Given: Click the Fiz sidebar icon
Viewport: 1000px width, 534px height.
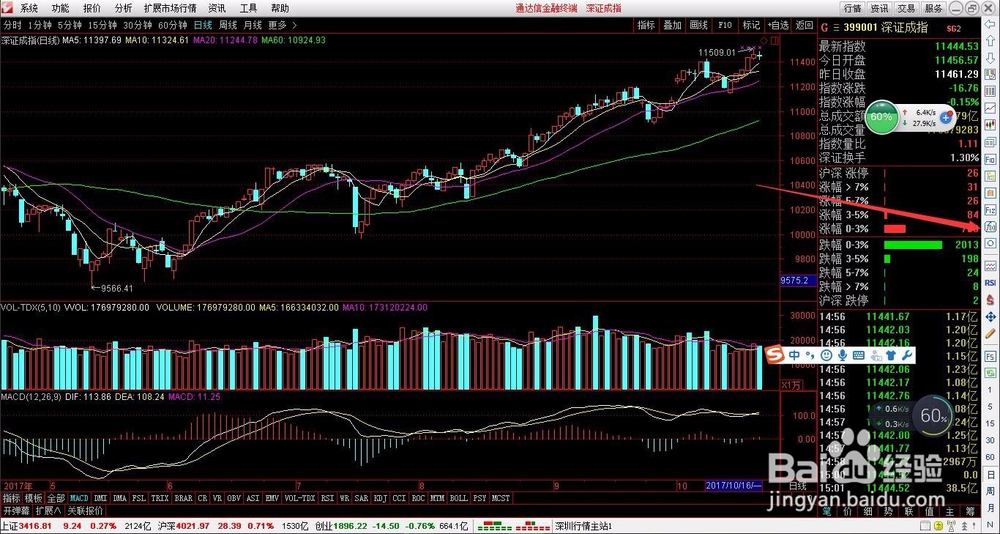Looking at the screenshot, I should point(992,209).
